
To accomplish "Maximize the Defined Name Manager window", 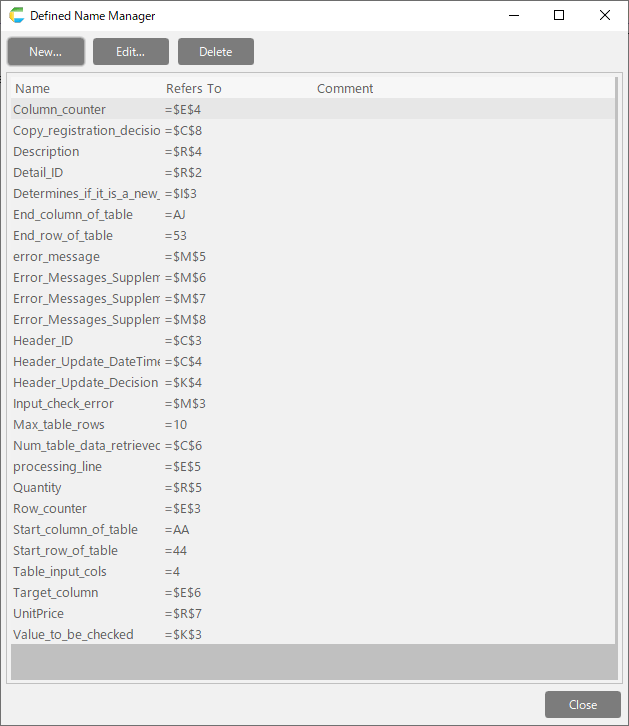I will pyautogui.click(x=559, y=16).
